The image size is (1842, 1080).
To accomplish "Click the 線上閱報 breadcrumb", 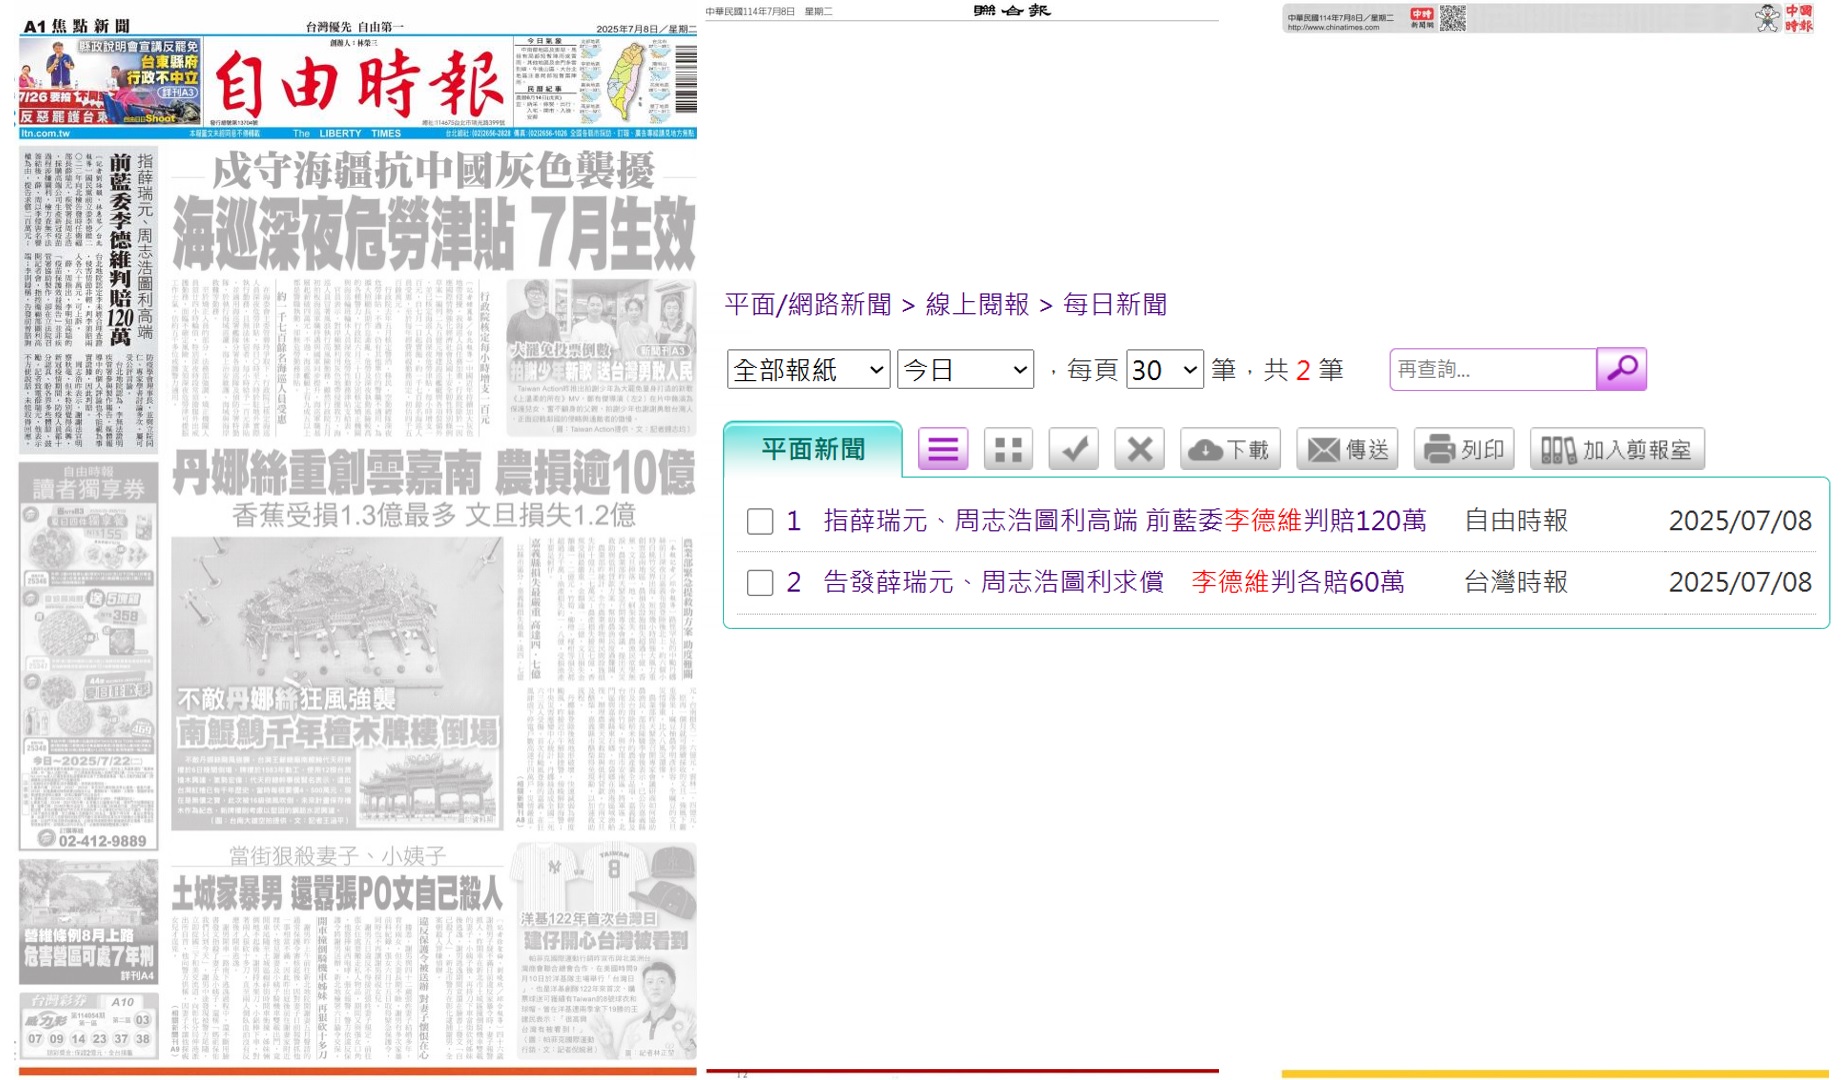I will pyautogui.click(x=977, y=304).
